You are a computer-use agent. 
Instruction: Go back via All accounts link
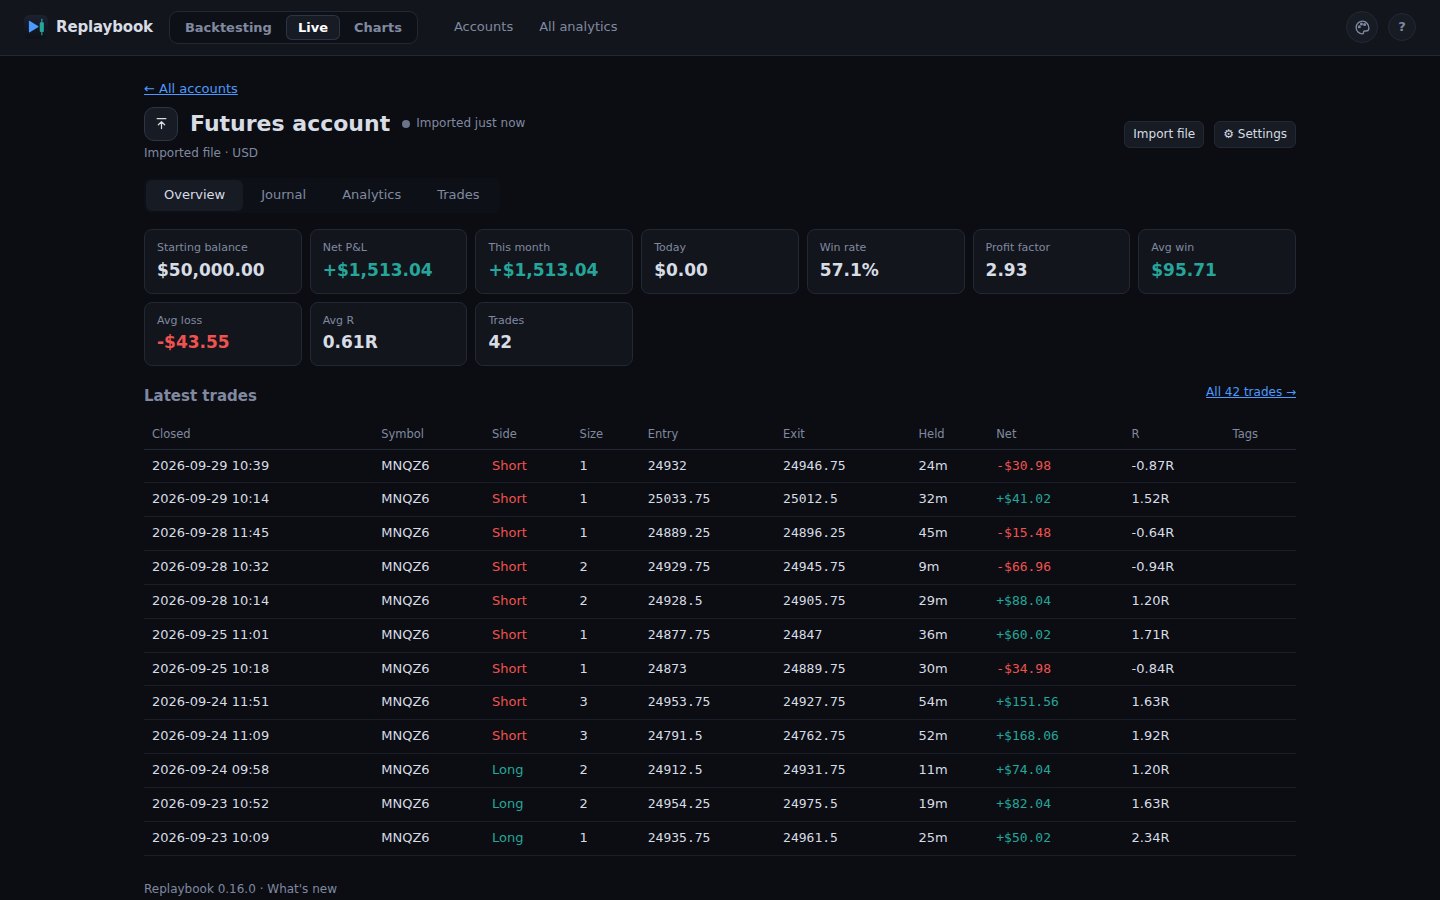(191, 88)
